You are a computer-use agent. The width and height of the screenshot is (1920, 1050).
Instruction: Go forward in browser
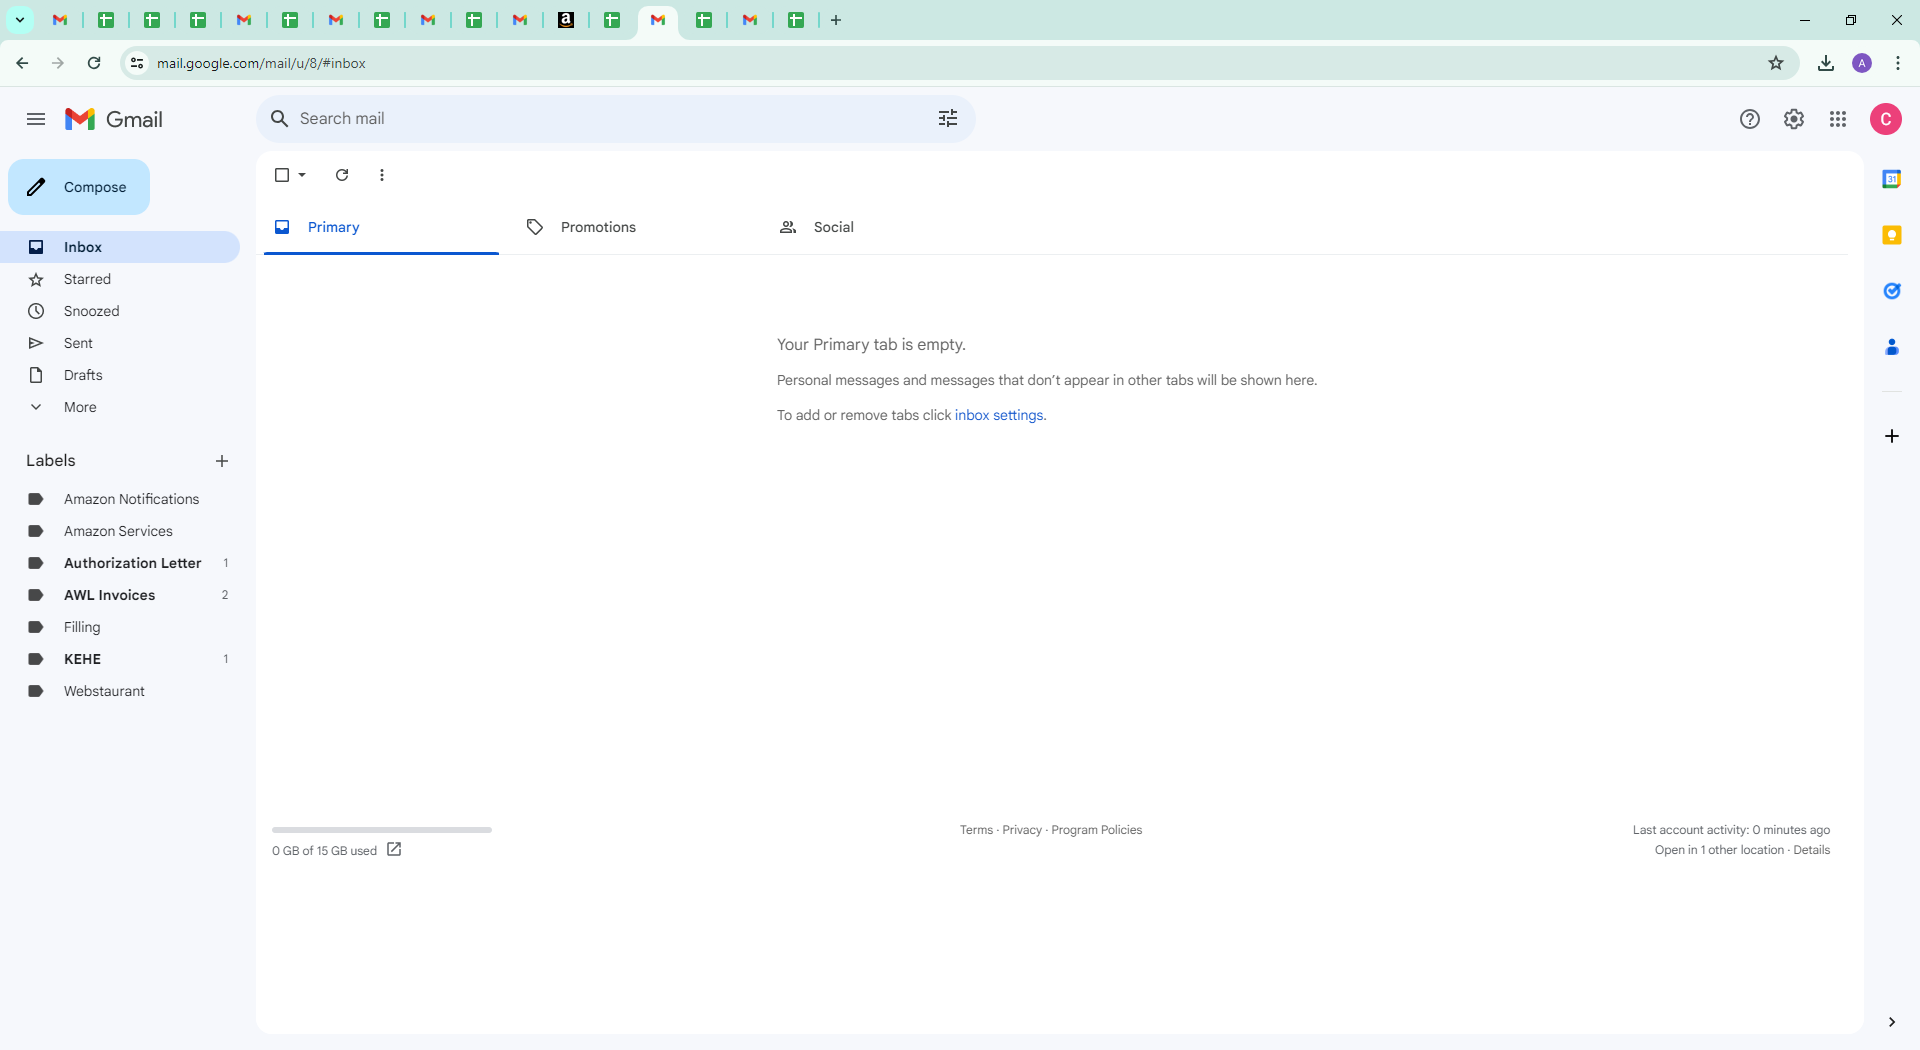[x=58, y=63]
